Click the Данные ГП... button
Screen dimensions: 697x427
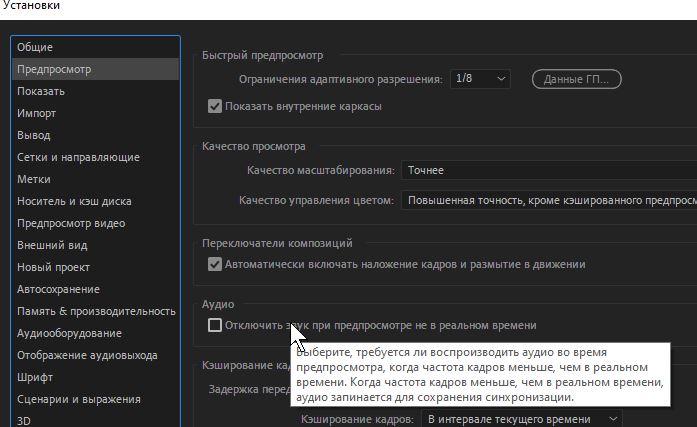tap(576, 79)
